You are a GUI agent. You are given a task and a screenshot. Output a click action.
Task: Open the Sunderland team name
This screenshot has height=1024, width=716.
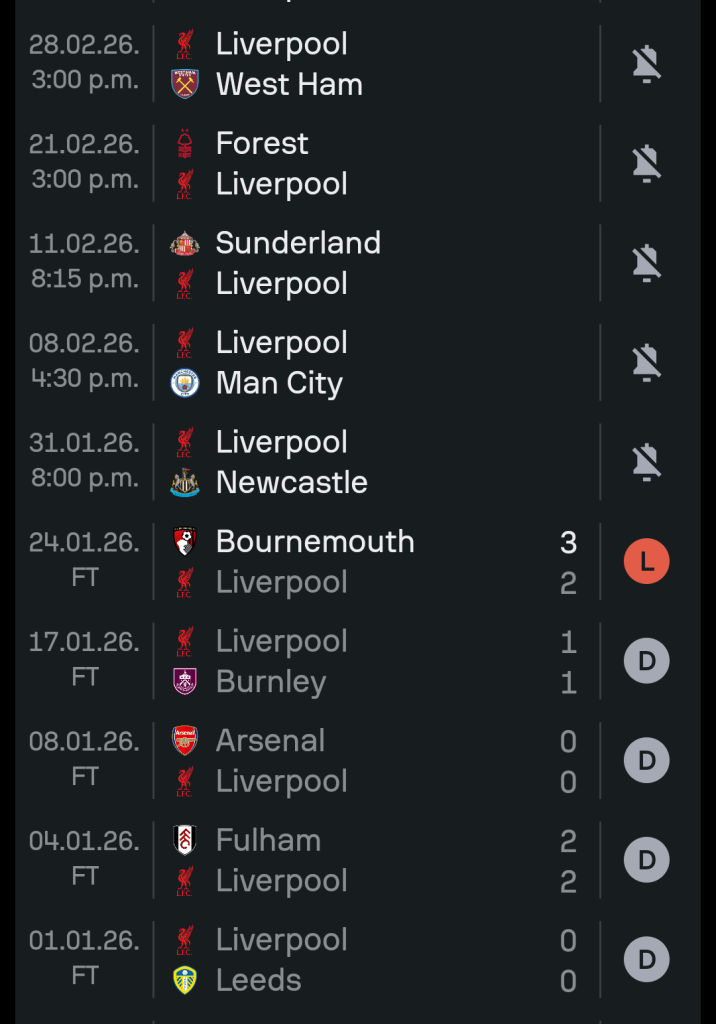(x=298, y=243)
